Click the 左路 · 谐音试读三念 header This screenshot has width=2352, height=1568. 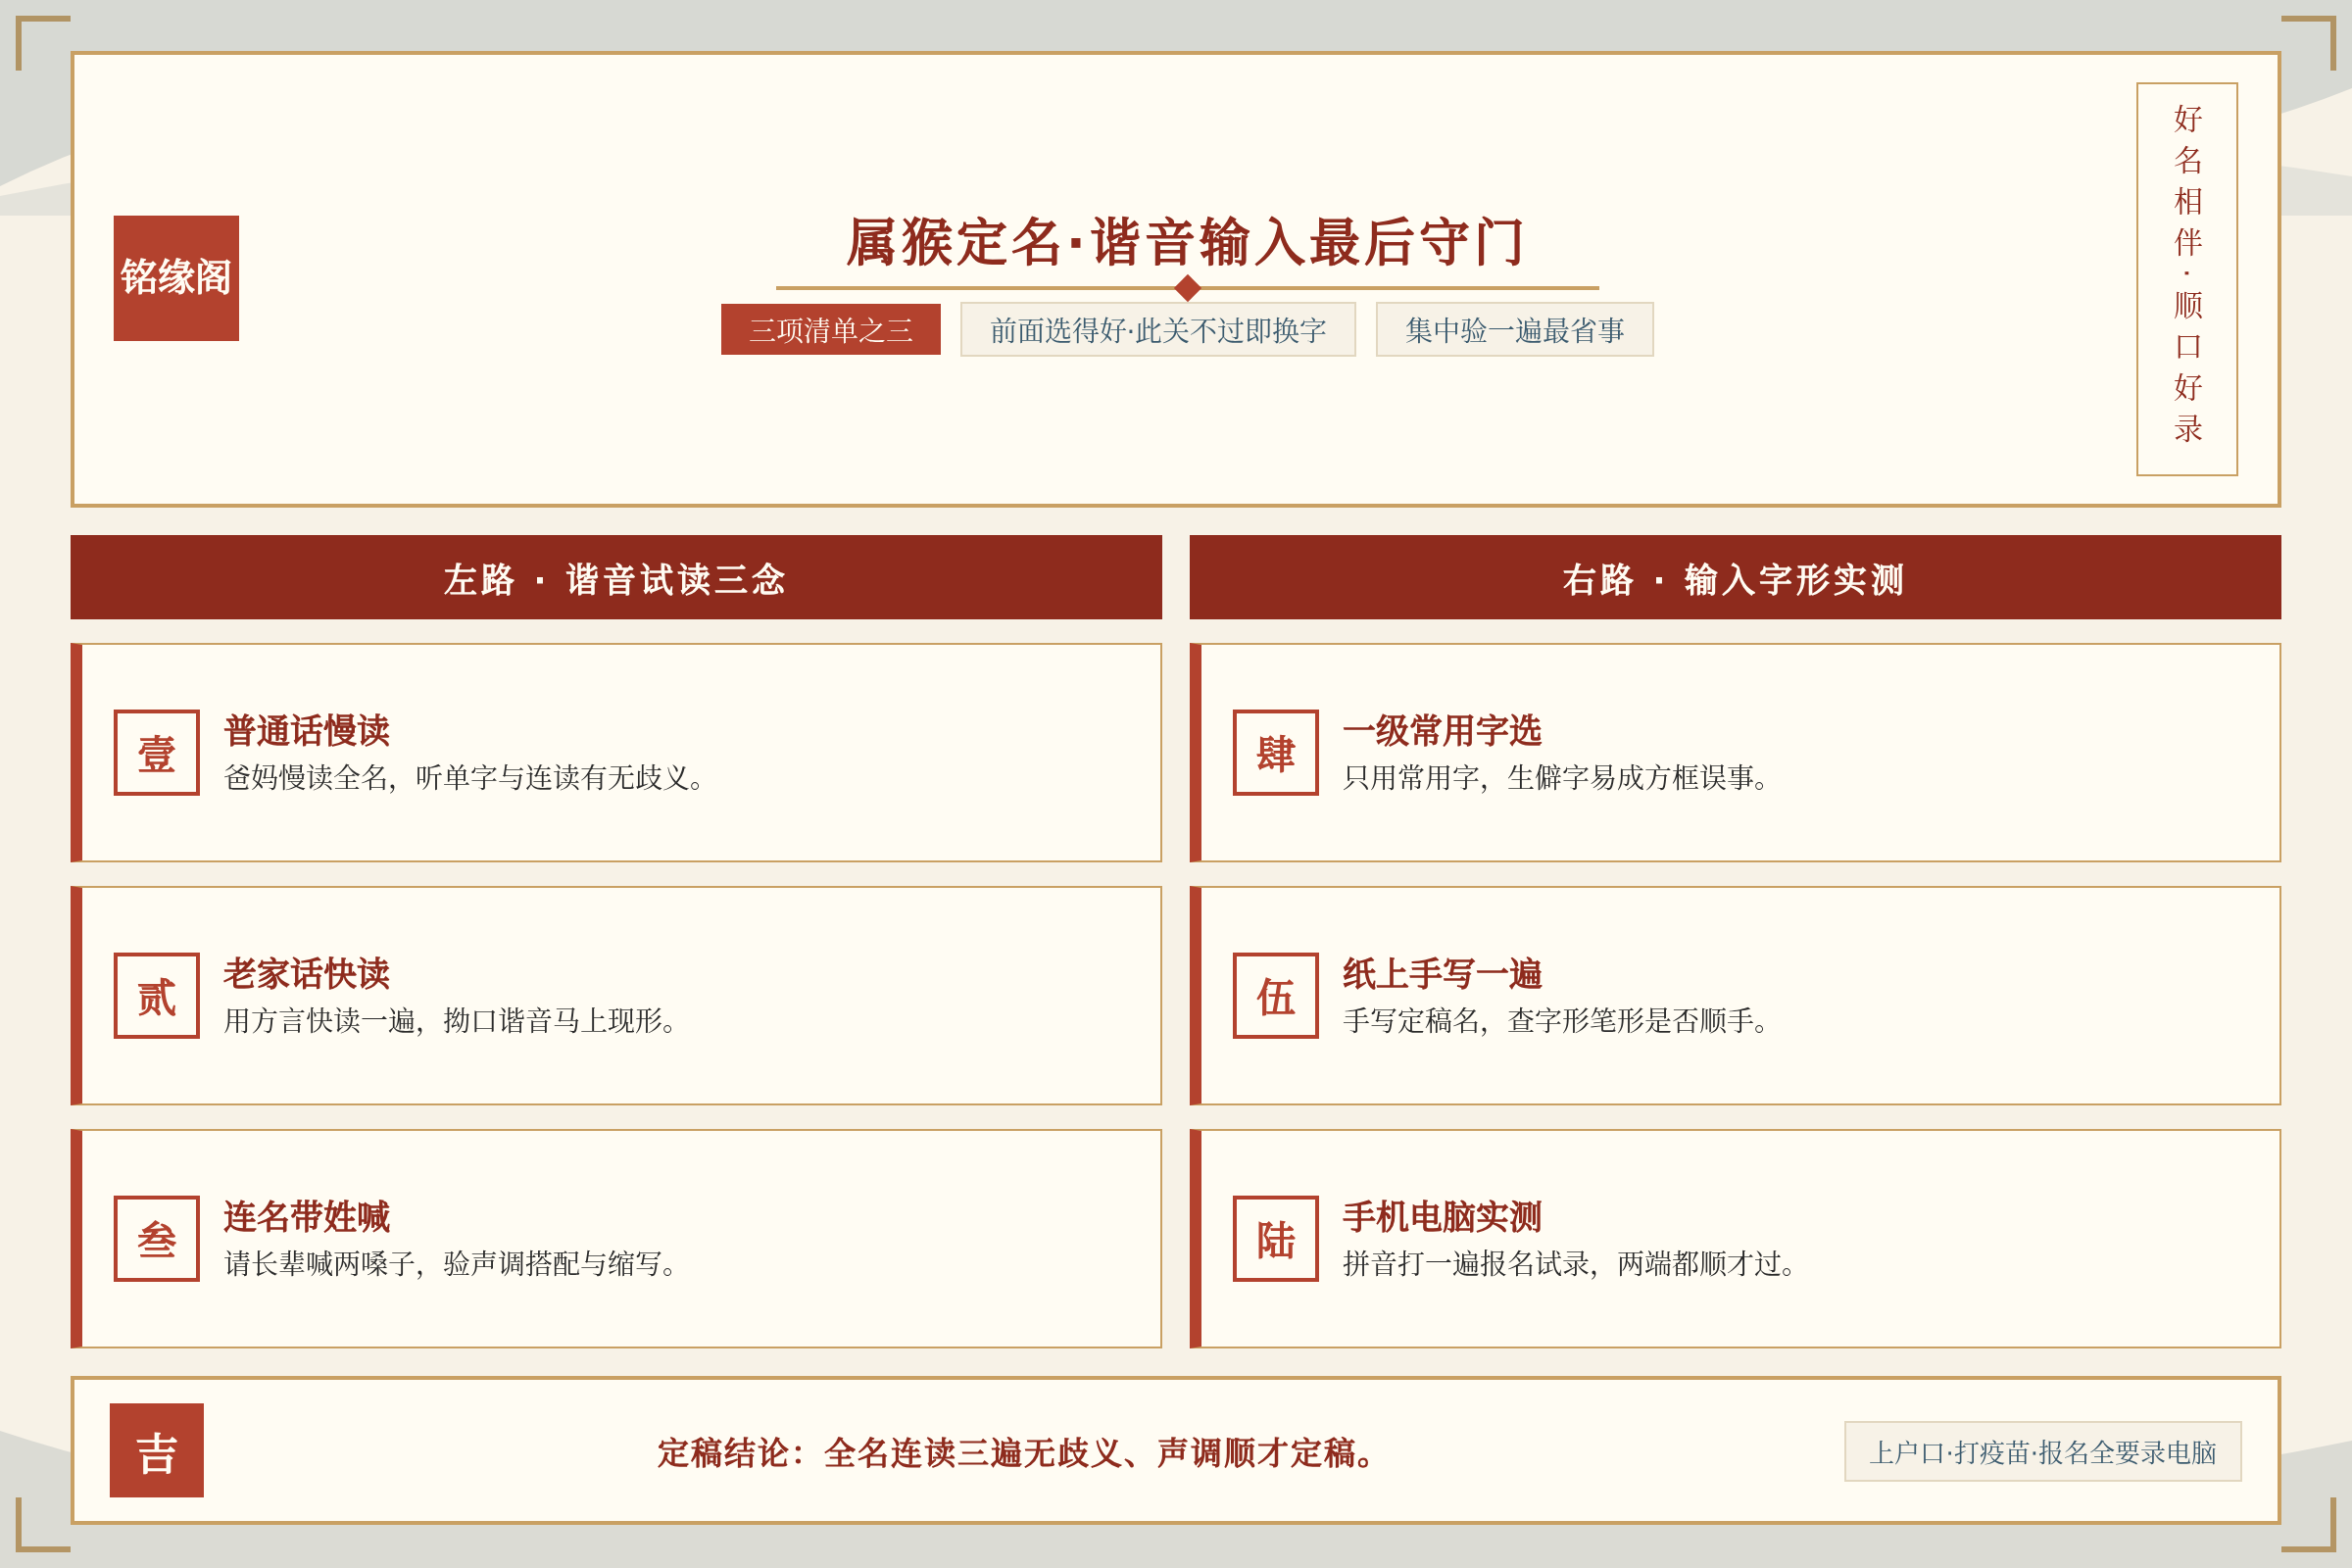[x=616, y=578]
